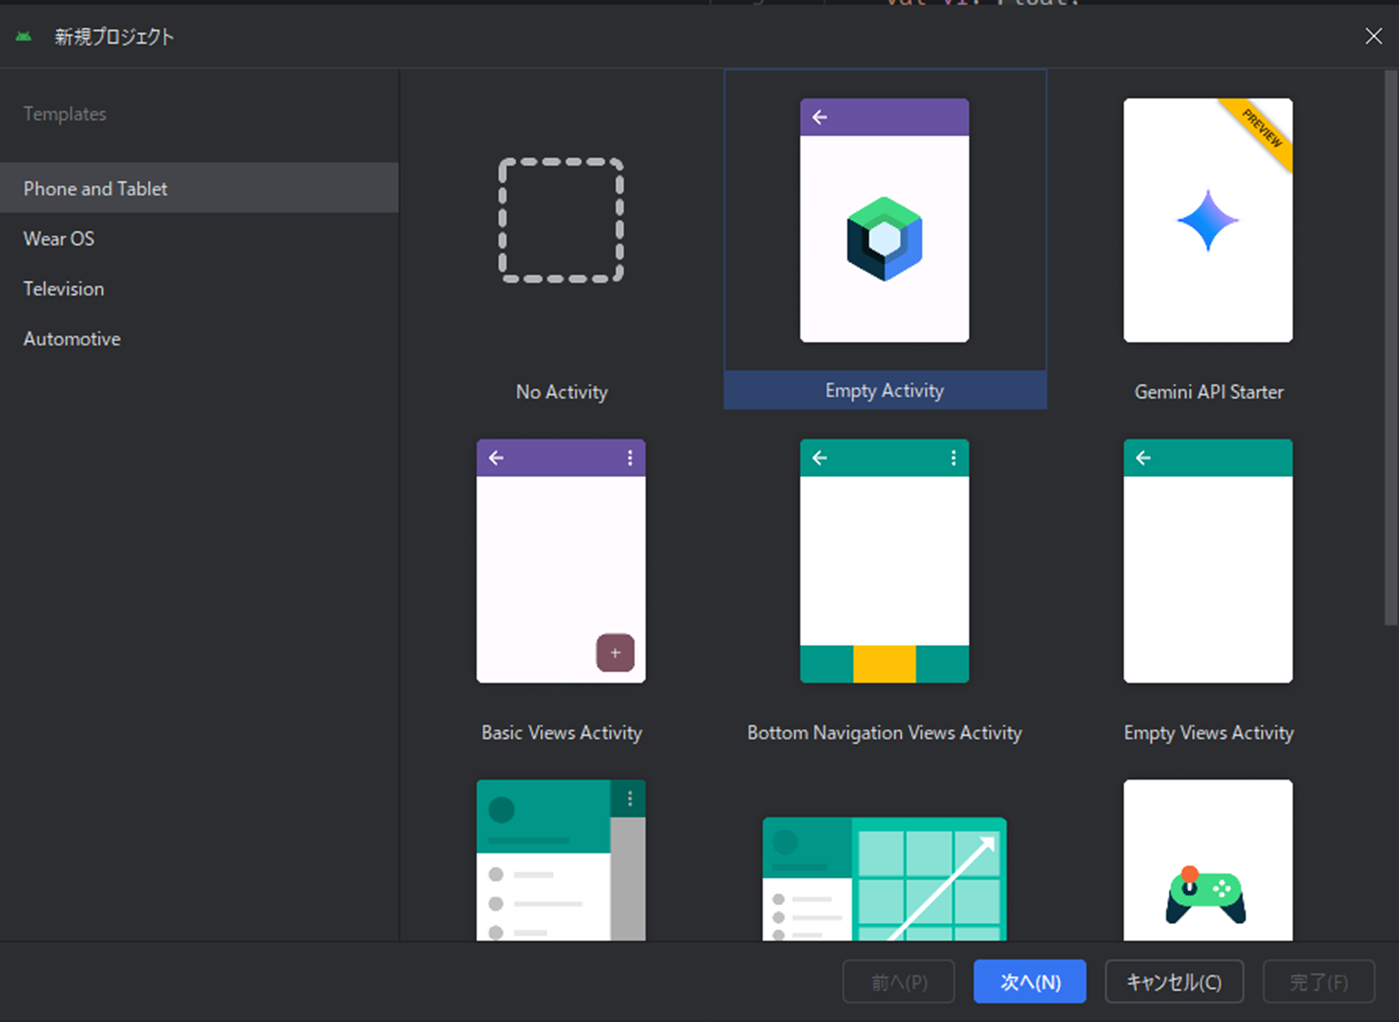Pick the responsive grid chart template thumbnail
1399x1022 pixels.
coord(884,879)
